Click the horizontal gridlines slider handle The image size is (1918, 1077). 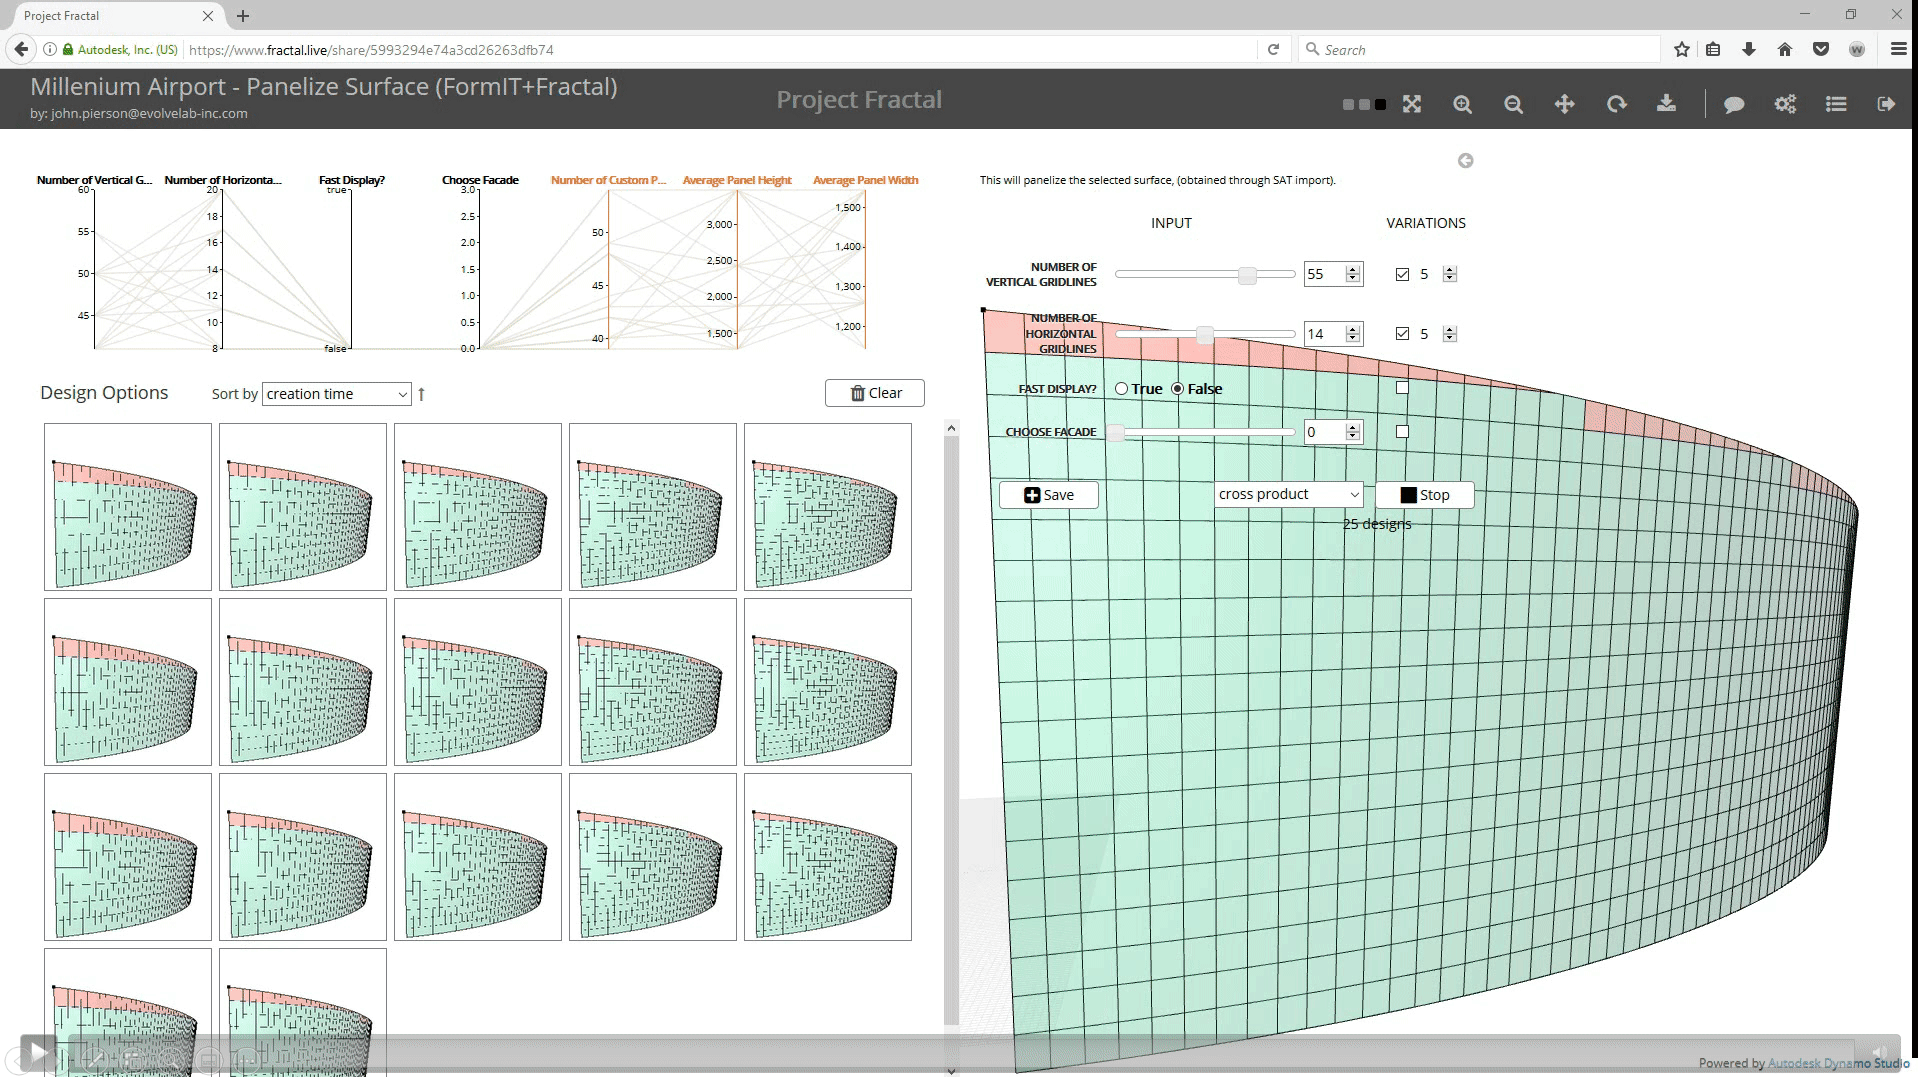[1205, 335]
